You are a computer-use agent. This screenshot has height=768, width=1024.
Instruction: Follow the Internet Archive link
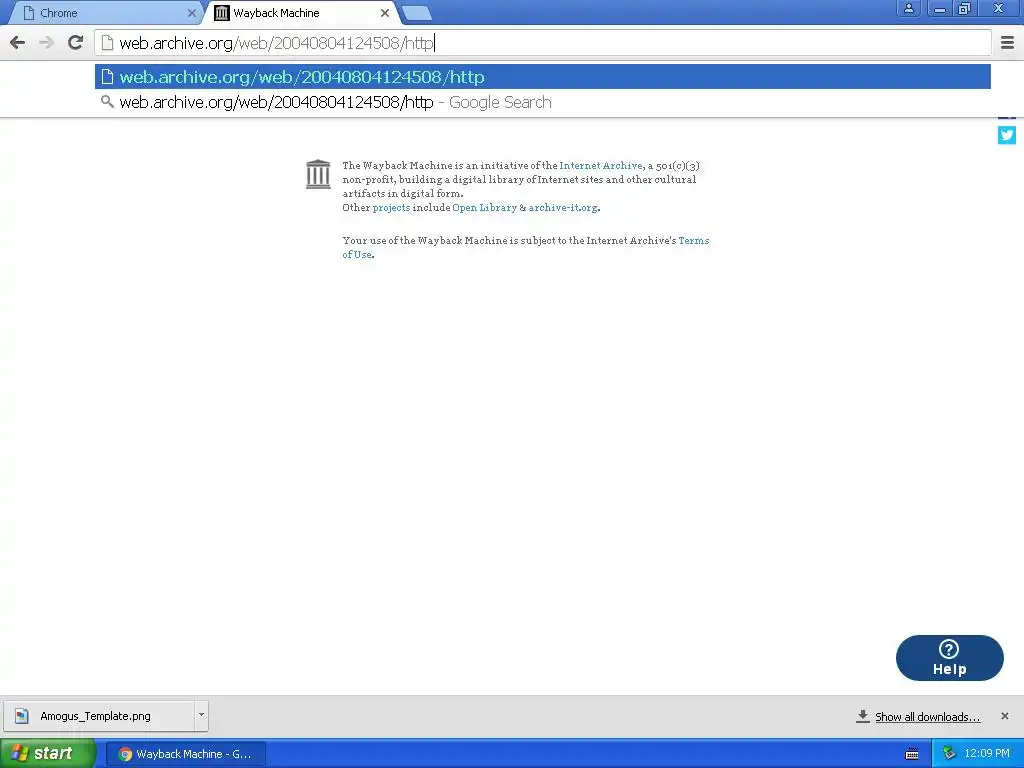tap(601, 166)
